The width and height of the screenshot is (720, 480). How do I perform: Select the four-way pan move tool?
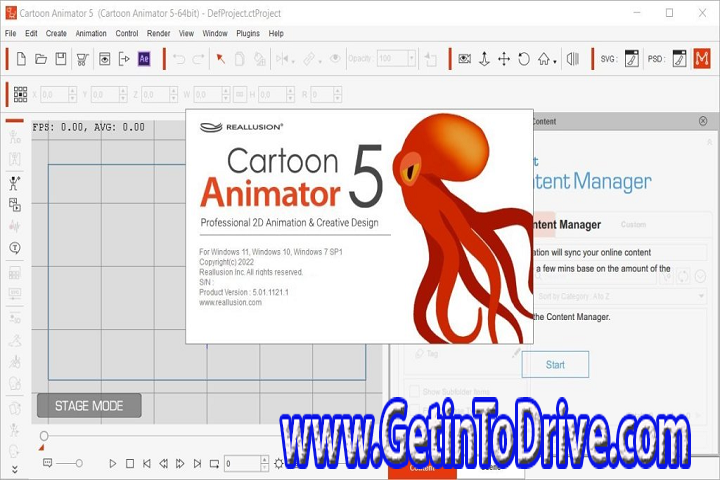point(504,59)
